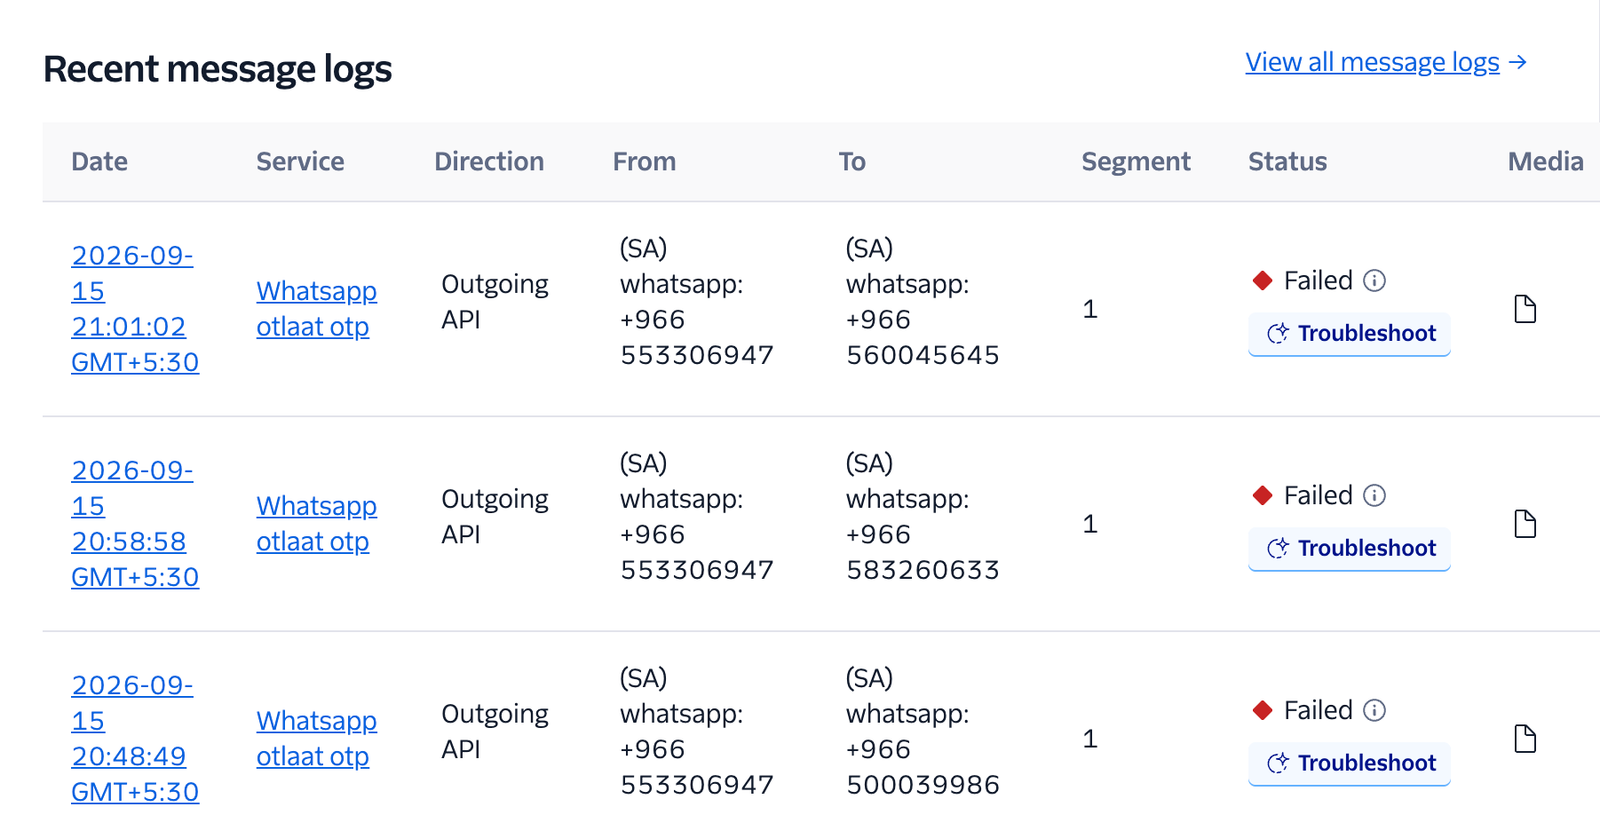Open Whatsapp otlaat otp service in first row
This screenshot has width=1600, height=822.
[316, 309]
